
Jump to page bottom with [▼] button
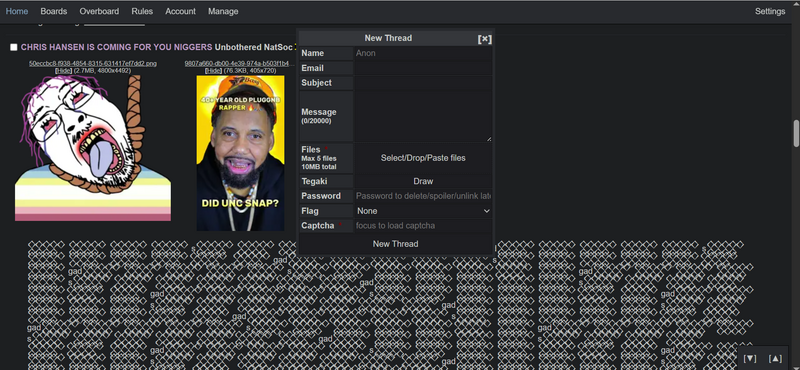(x=750, y=359)
